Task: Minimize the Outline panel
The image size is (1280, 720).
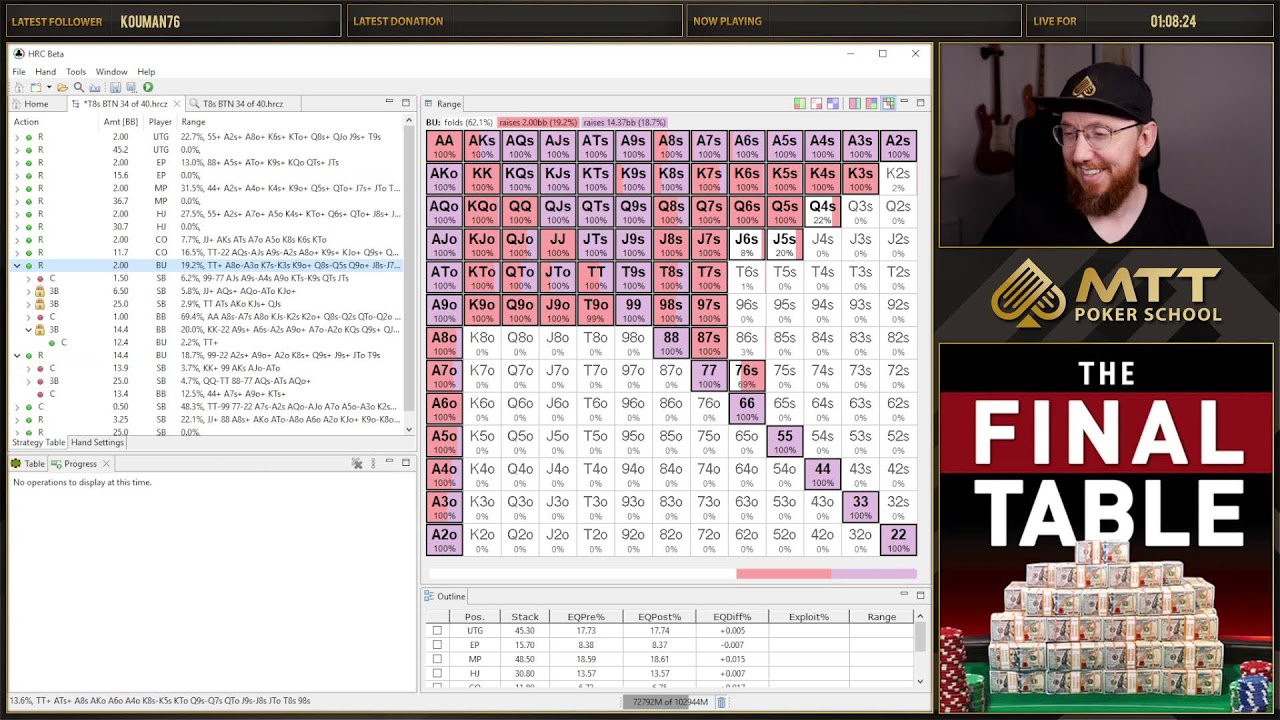Action: pyautogui.click(x=904, y=594)
